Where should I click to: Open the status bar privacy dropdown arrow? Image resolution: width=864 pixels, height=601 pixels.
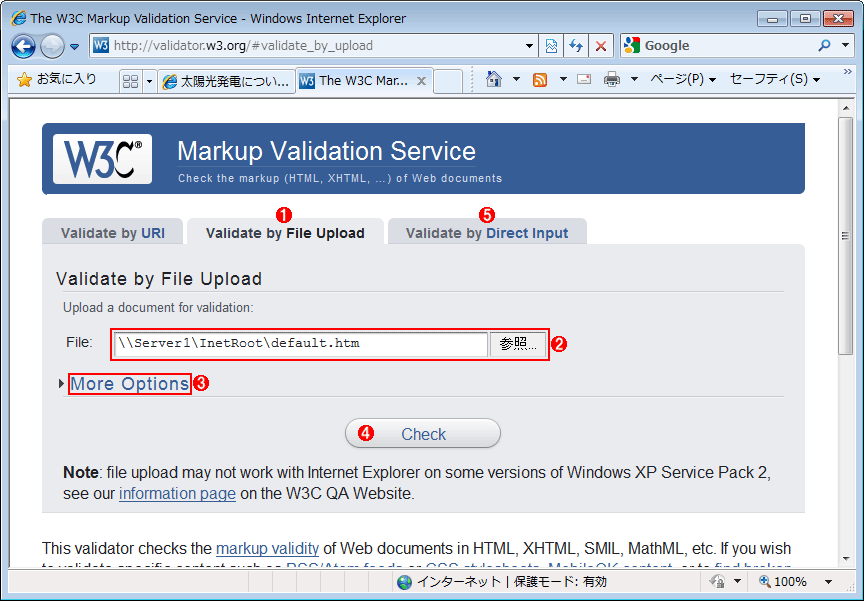pyautogui.click(x=737, y=582)
